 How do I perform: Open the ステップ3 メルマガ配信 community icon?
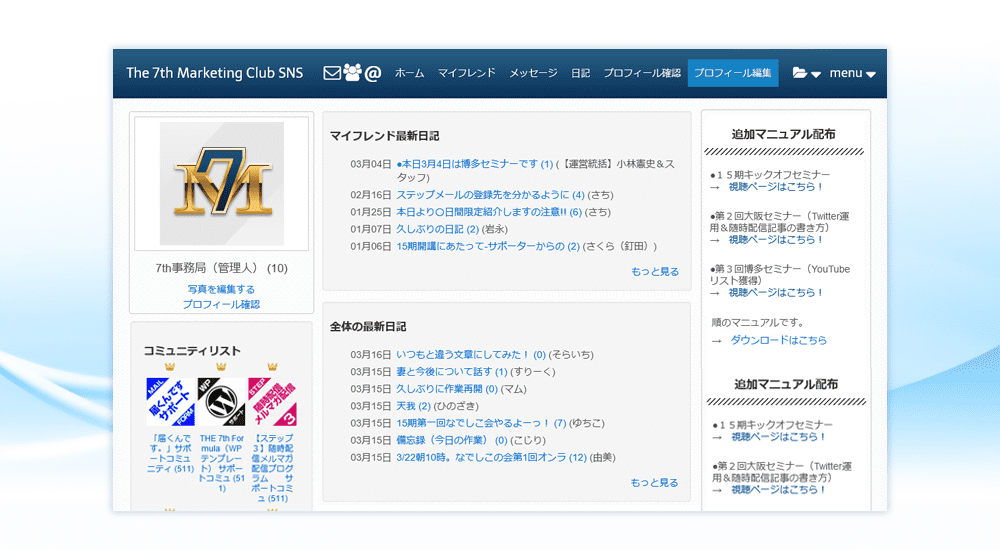tap(272, 402)
